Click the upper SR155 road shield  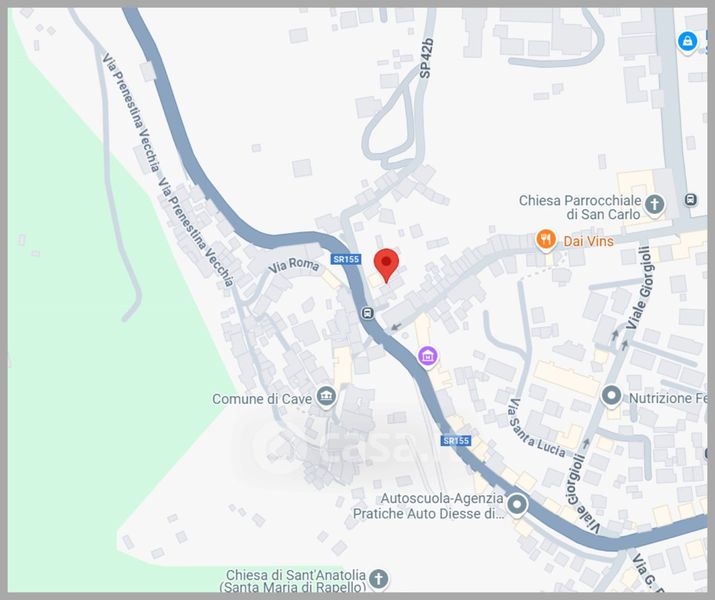coord(346,259)
